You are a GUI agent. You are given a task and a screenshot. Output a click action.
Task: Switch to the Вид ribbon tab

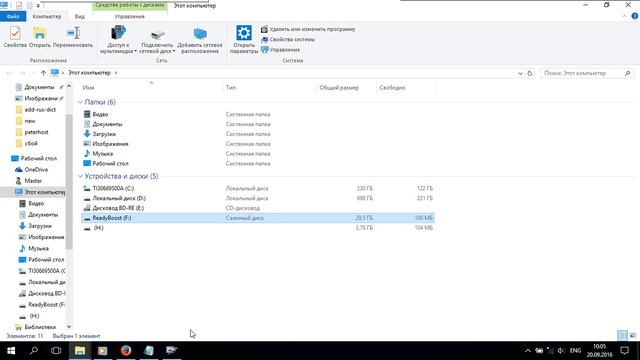[80, 16]
